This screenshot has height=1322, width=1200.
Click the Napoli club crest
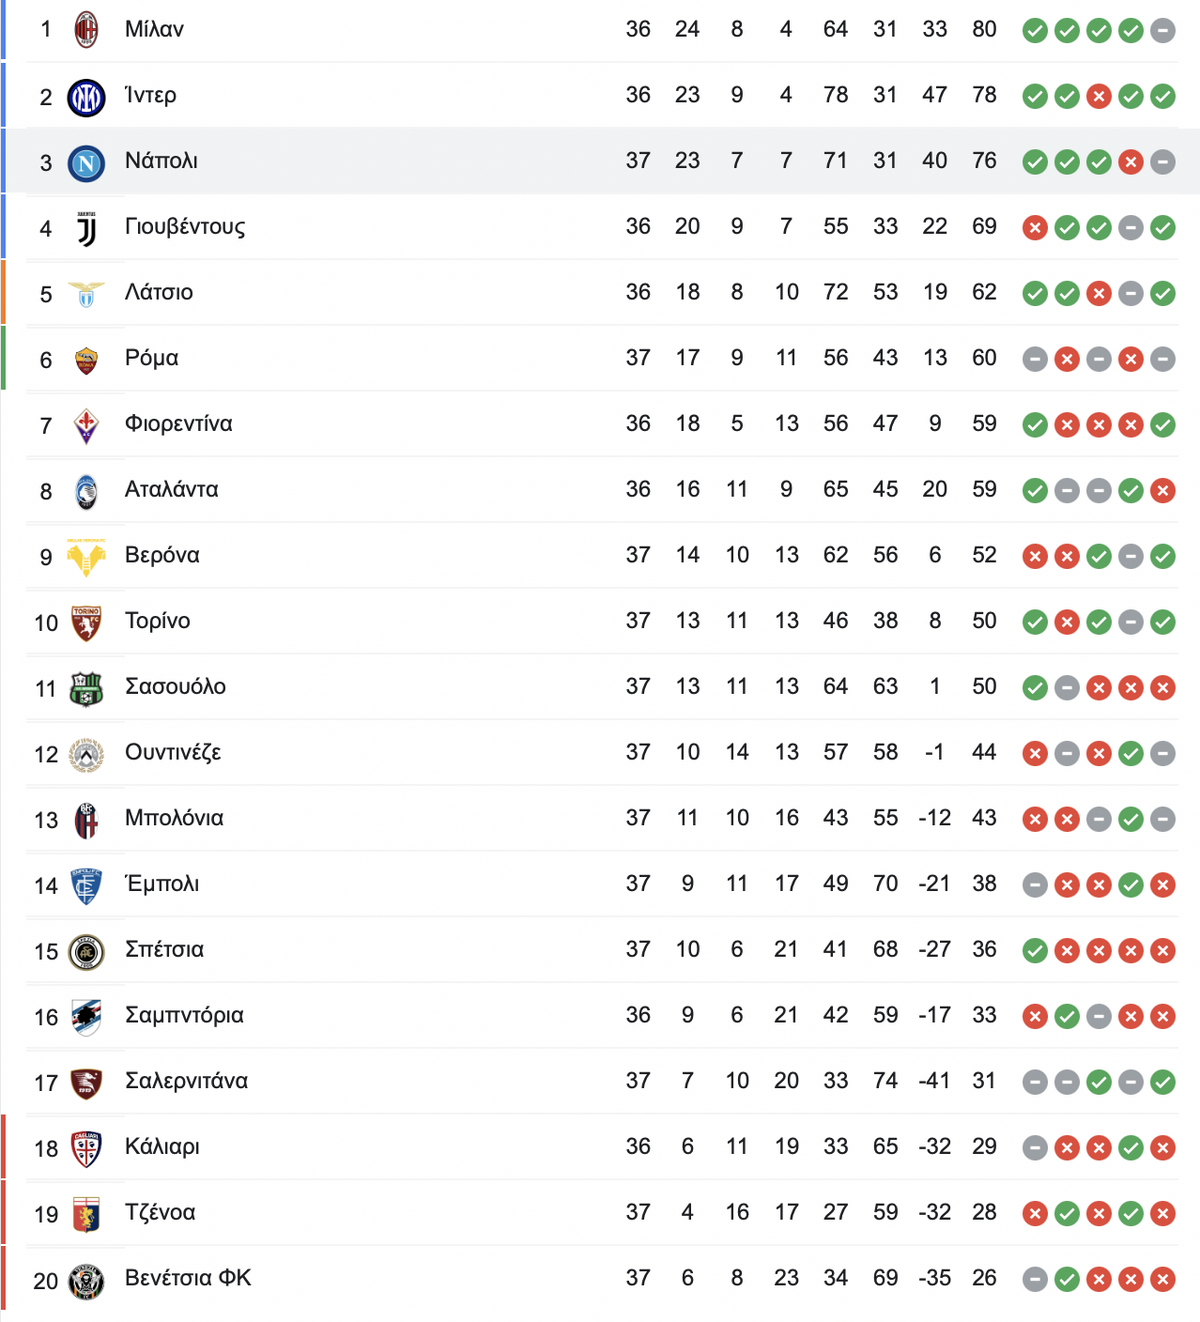coord(86,163)
